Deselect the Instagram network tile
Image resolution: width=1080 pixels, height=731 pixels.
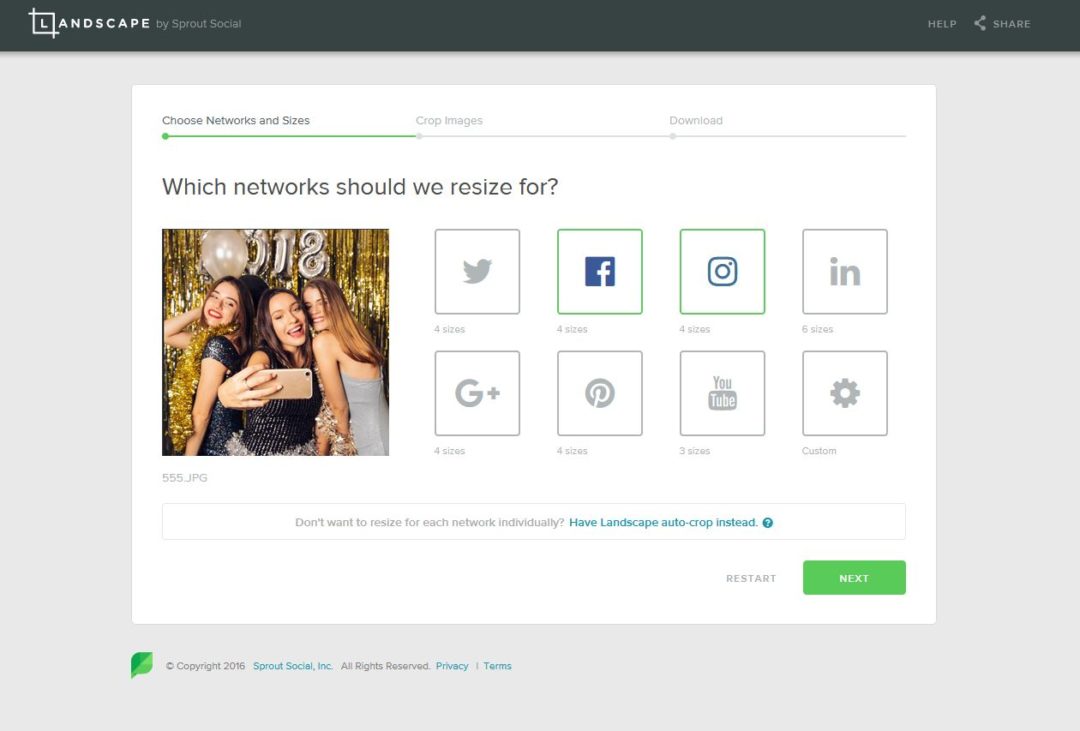click(x=722, y=271)
